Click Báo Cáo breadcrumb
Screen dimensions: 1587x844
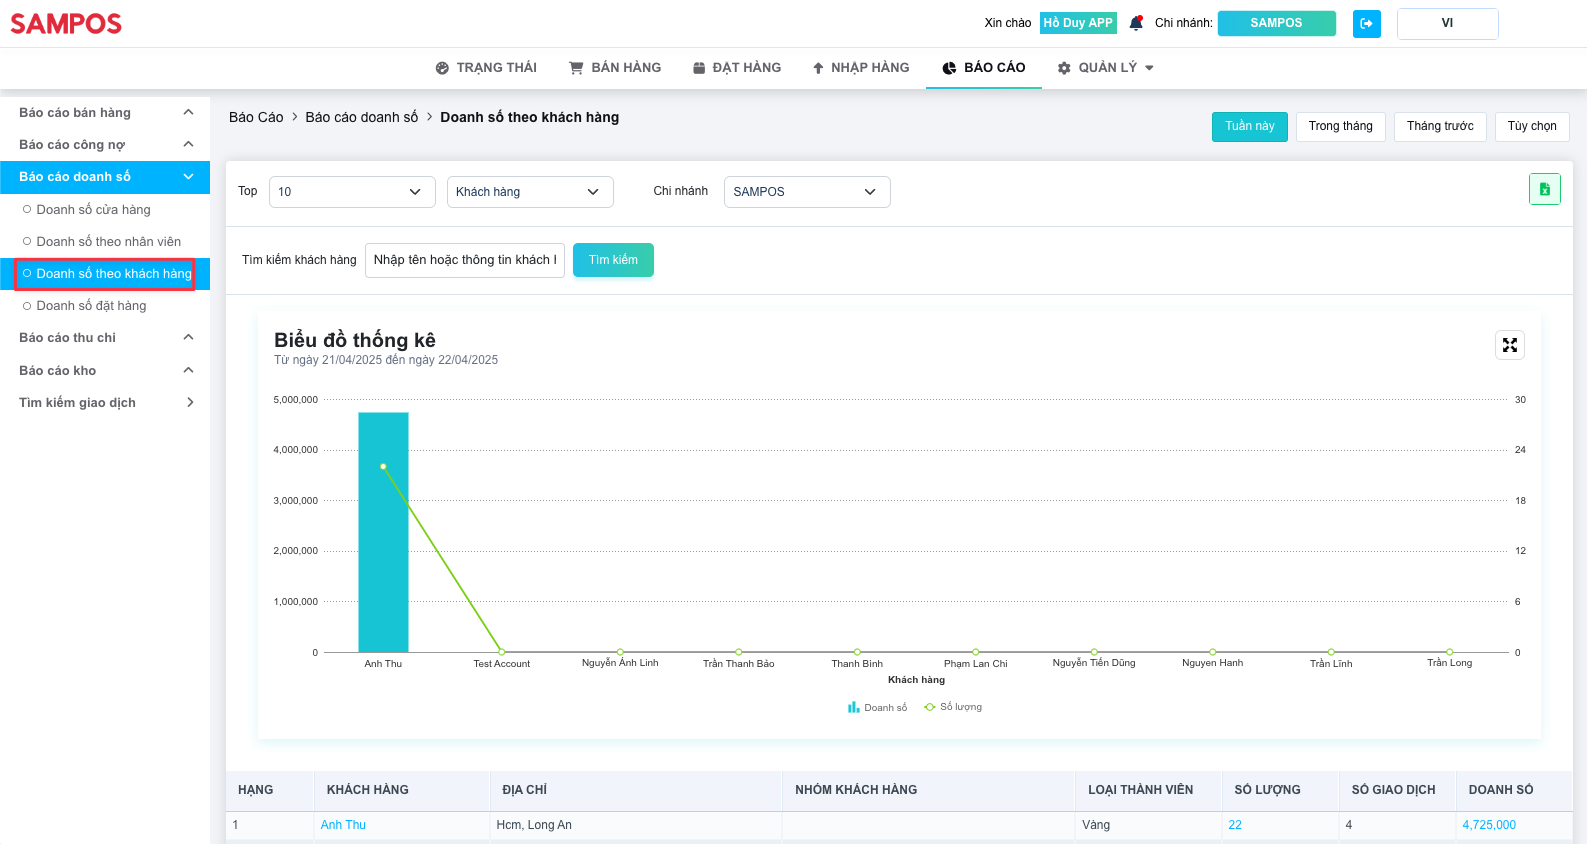(x=256, y=117)
